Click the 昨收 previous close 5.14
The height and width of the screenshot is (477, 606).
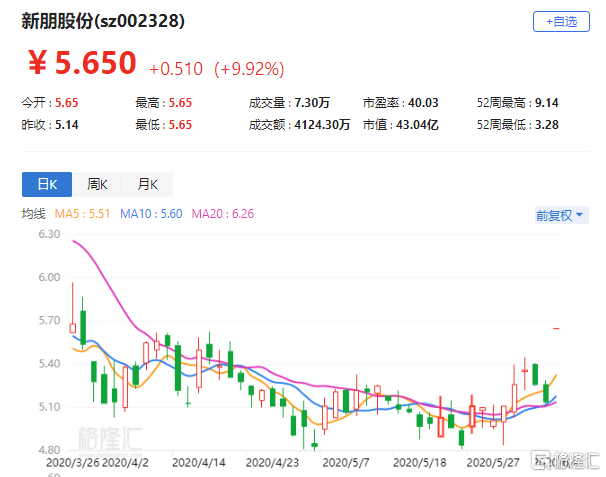click(66, 125)
